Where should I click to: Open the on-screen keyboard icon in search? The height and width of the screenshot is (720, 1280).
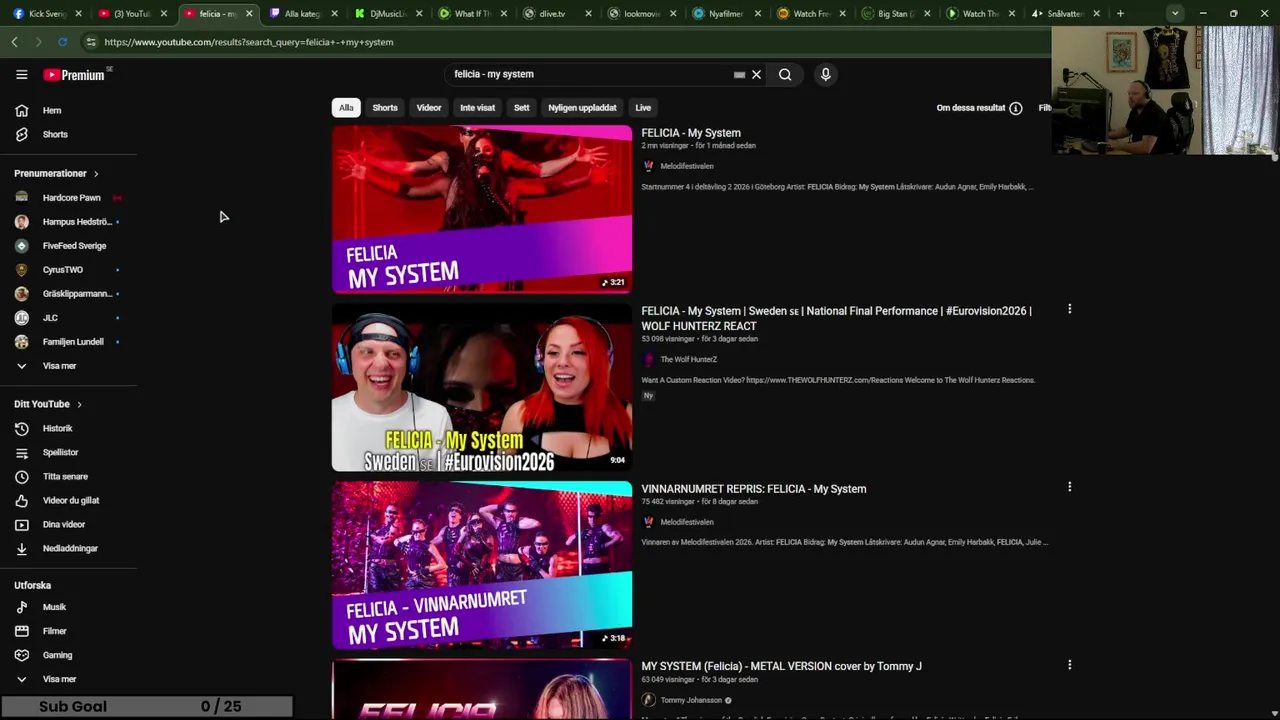pyautogui.click(x=739, y=74)
